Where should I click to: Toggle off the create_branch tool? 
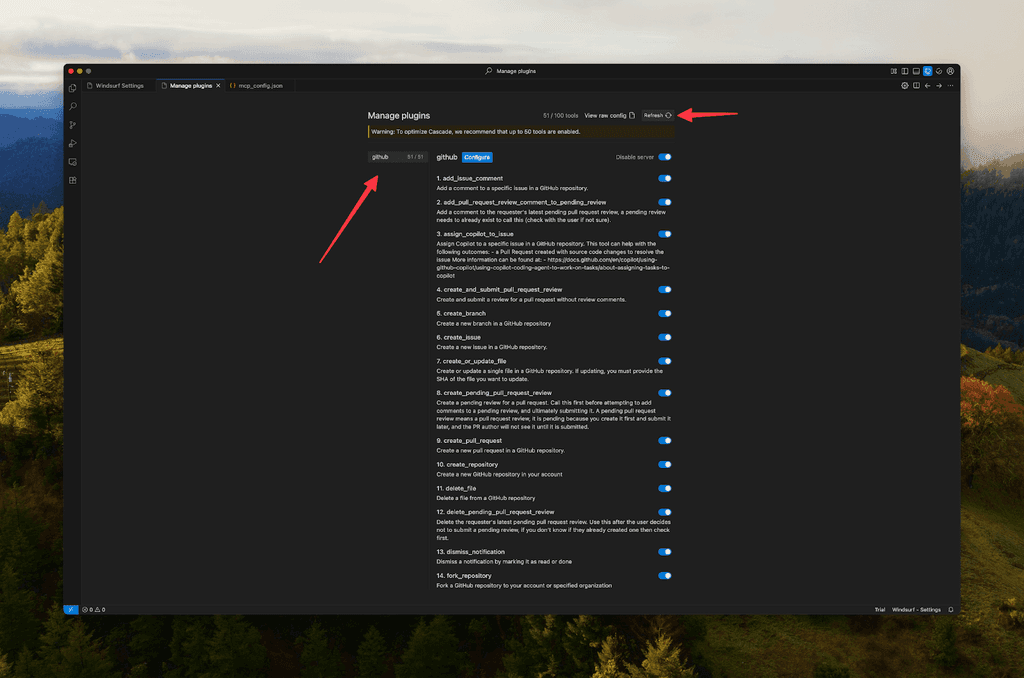665,313
